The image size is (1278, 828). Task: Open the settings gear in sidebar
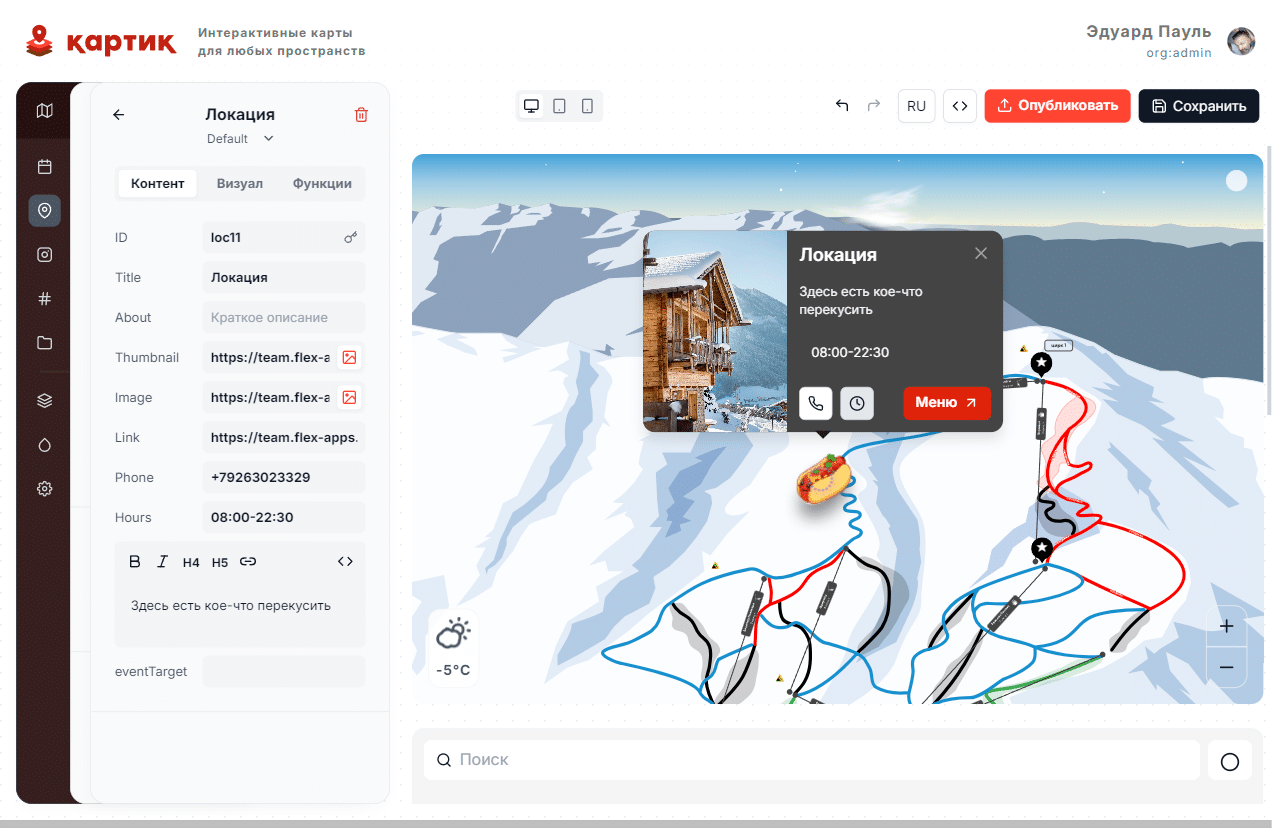click(x=44, y=489)
